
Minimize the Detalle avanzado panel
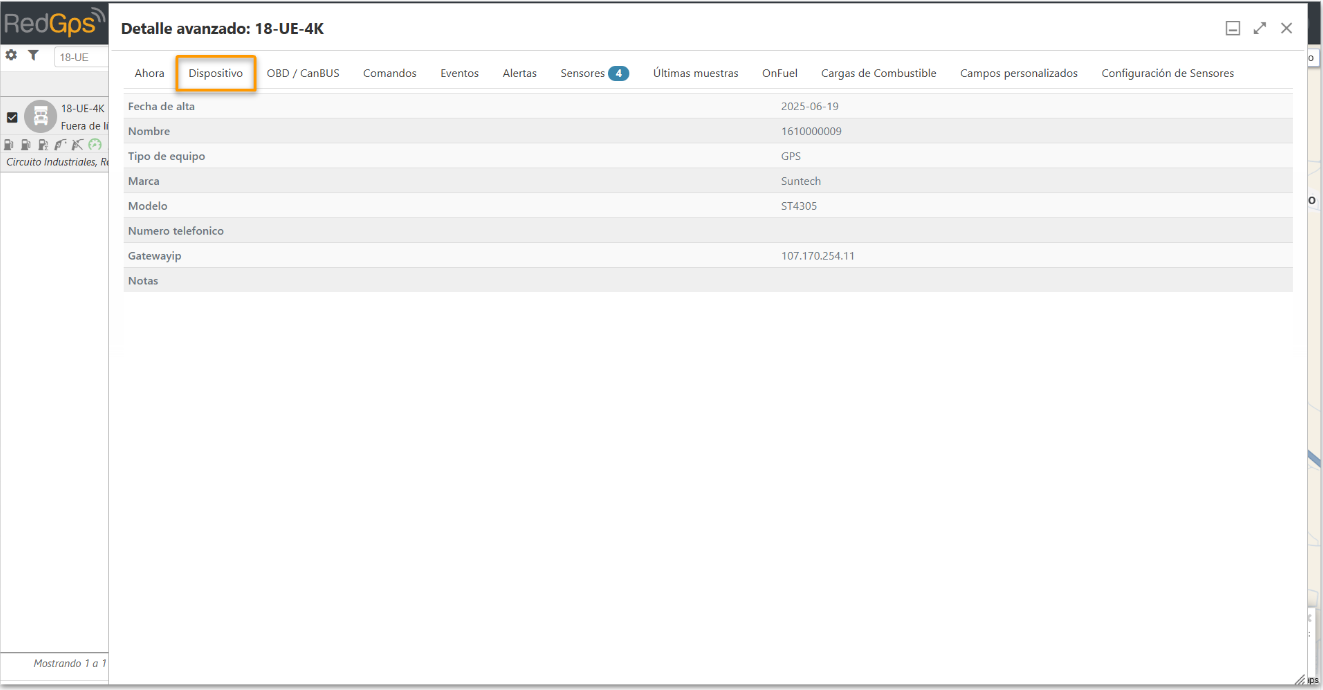[x=1233, y=28]
